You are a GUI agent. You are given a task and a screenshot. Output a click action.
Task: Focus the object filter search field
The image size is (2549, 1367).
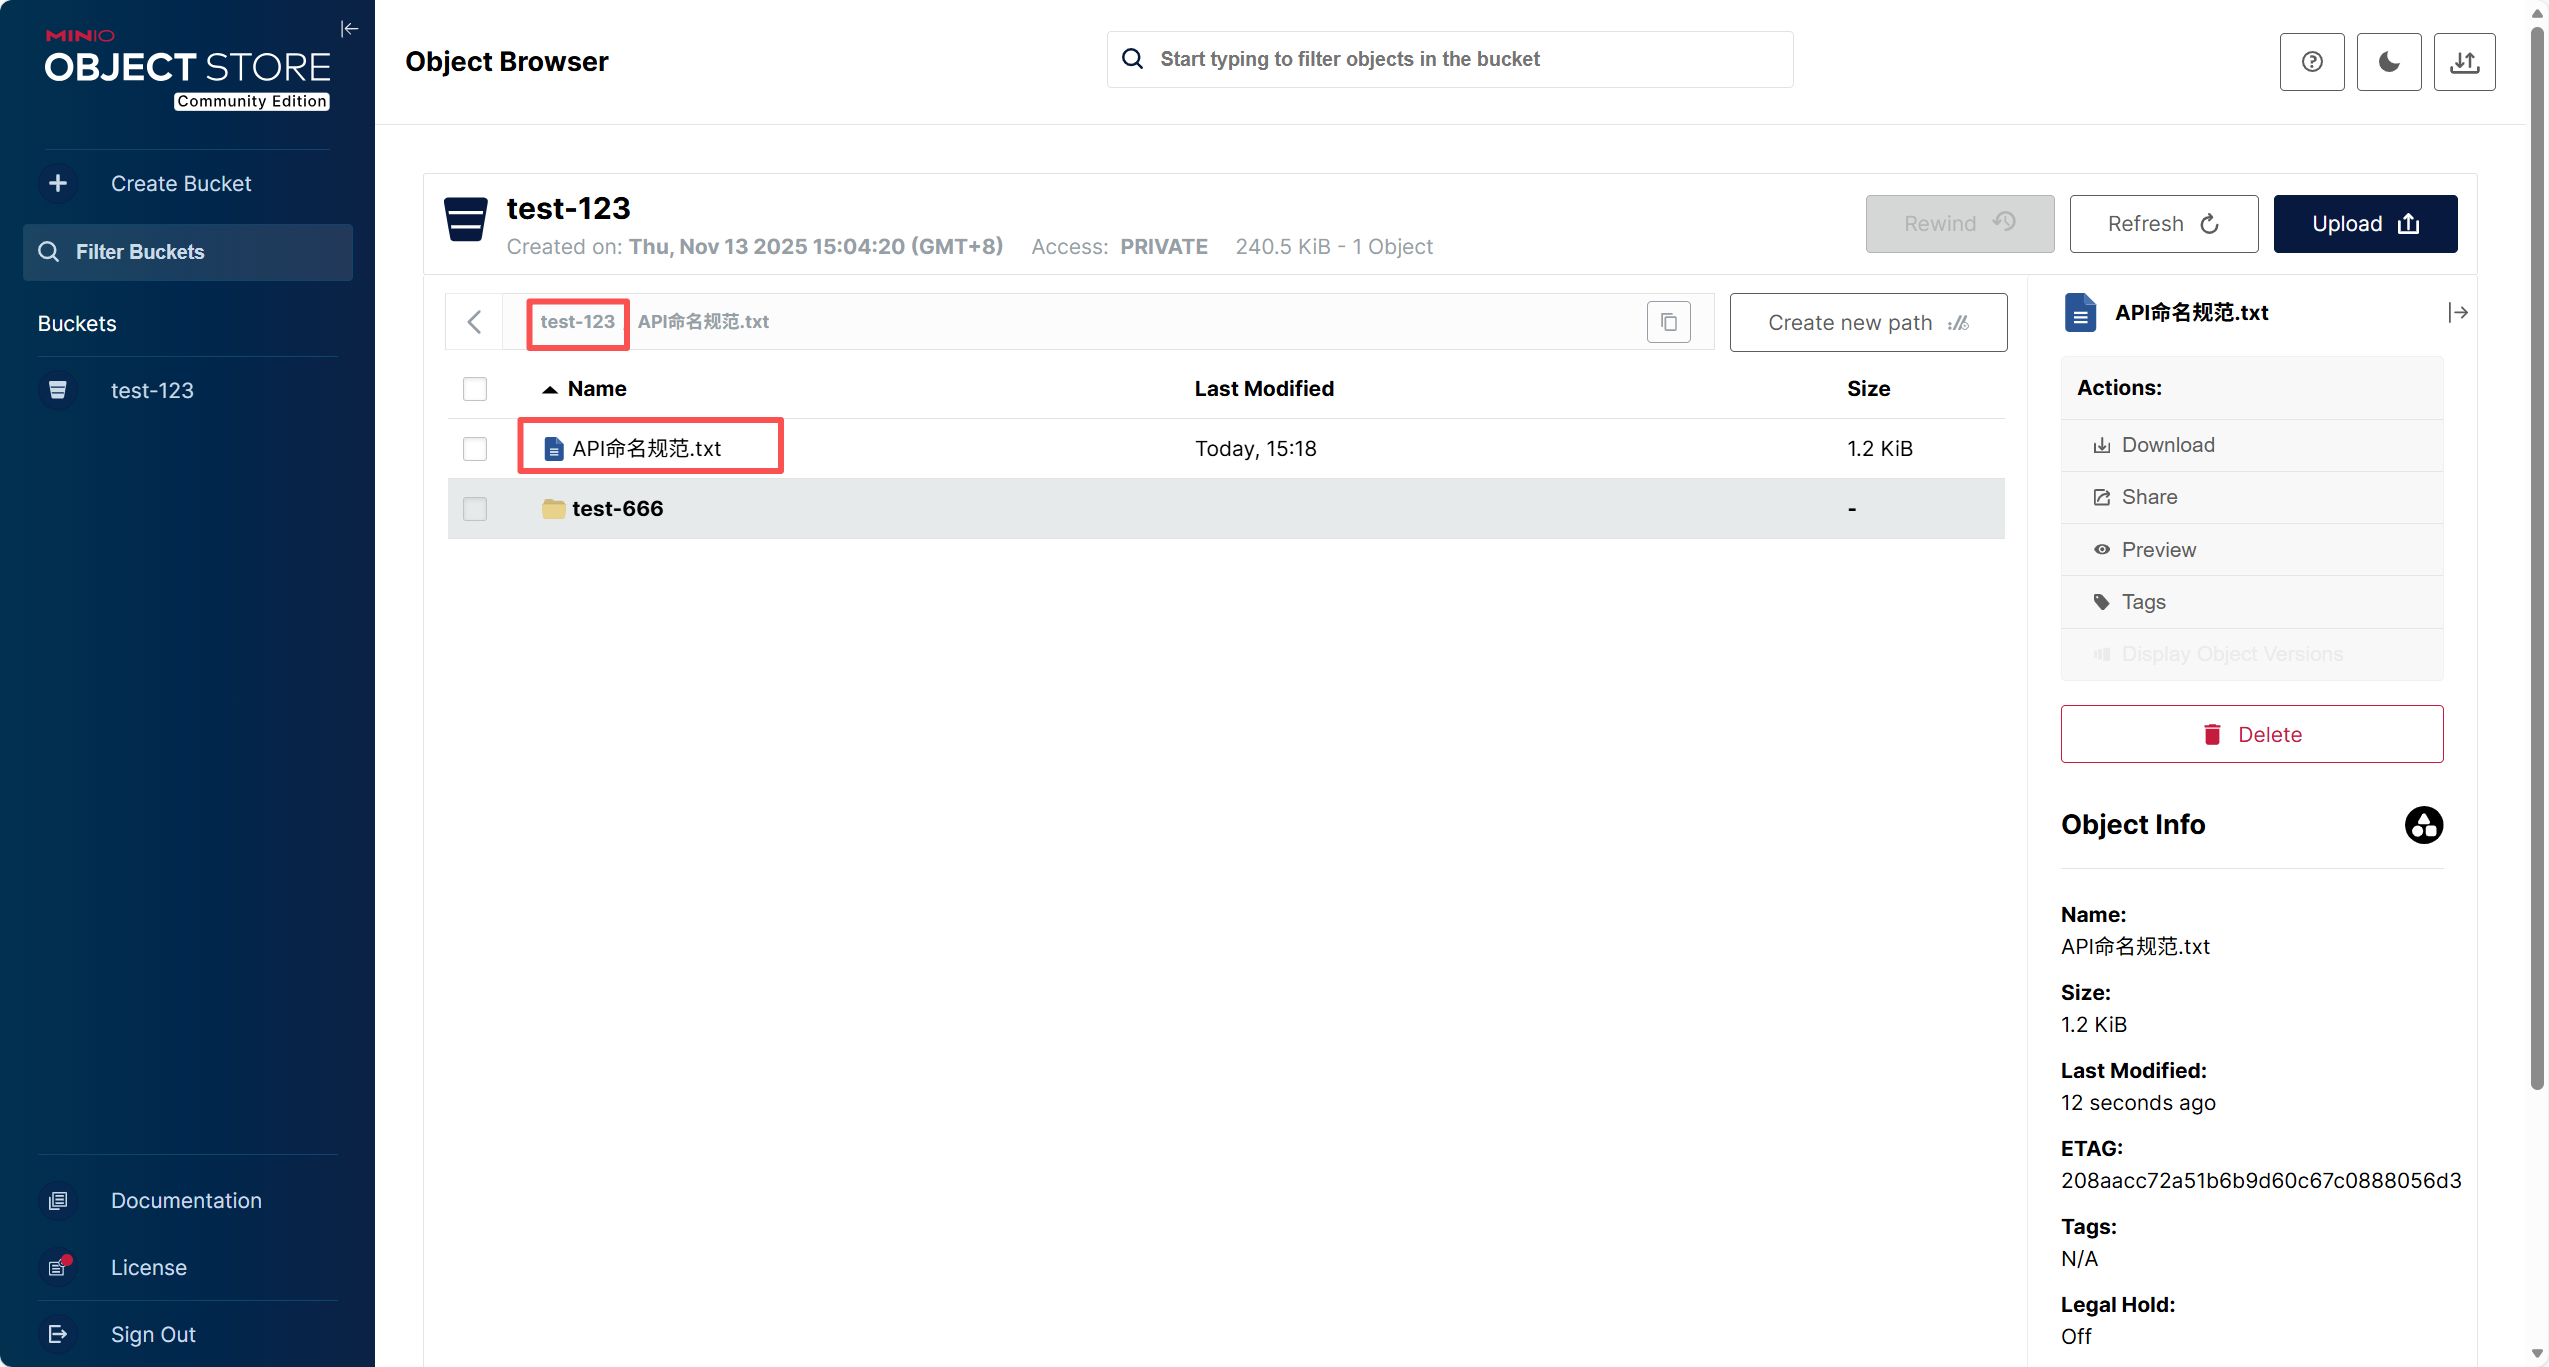point(1465,59)
